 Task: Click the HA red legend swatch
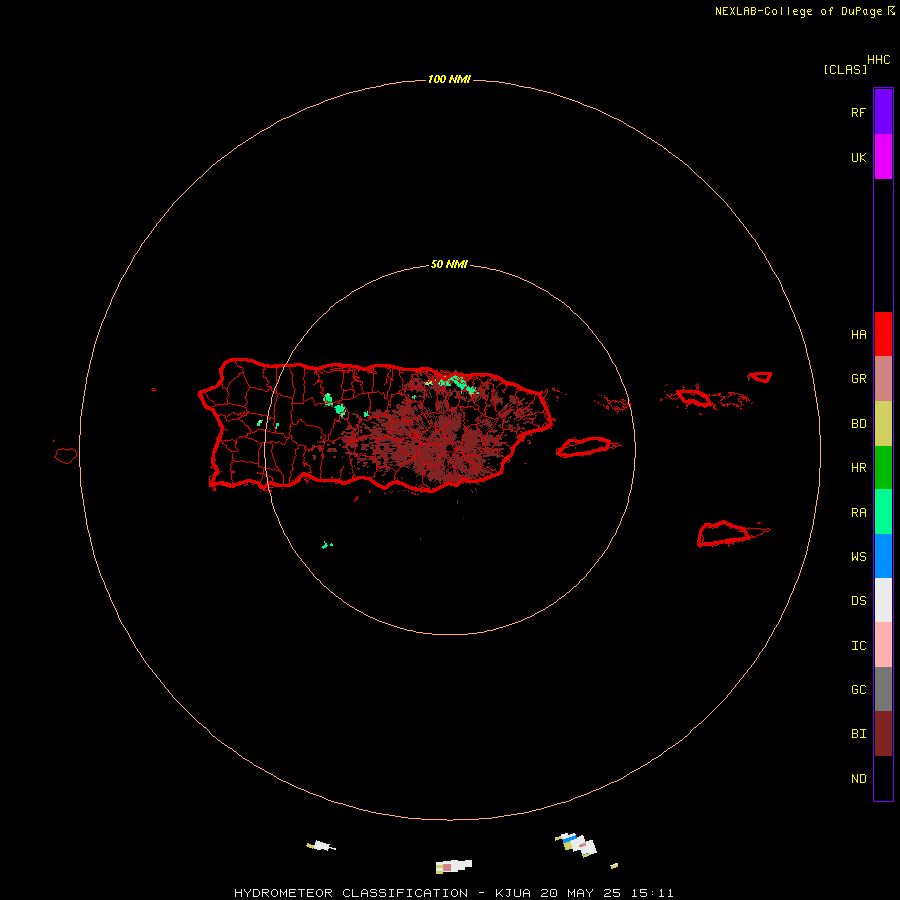pos(883,334)
